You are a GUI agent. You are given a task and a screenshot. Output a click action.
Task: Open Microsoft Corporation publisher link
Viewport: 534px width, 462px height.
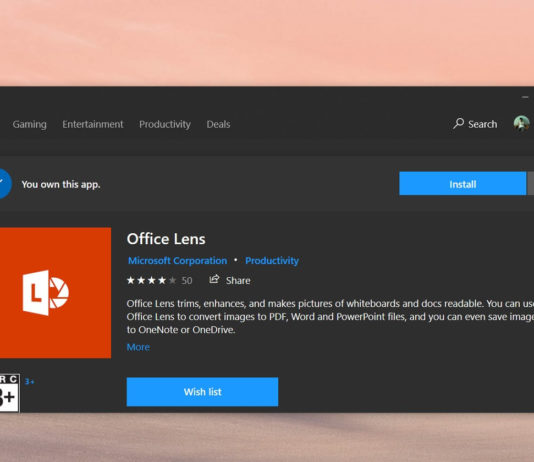point(177,260)
